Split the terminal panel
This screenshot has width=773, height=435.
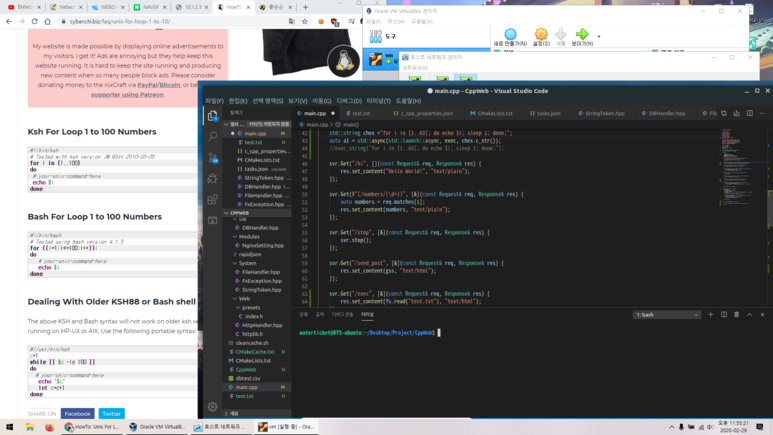point(724,315)
